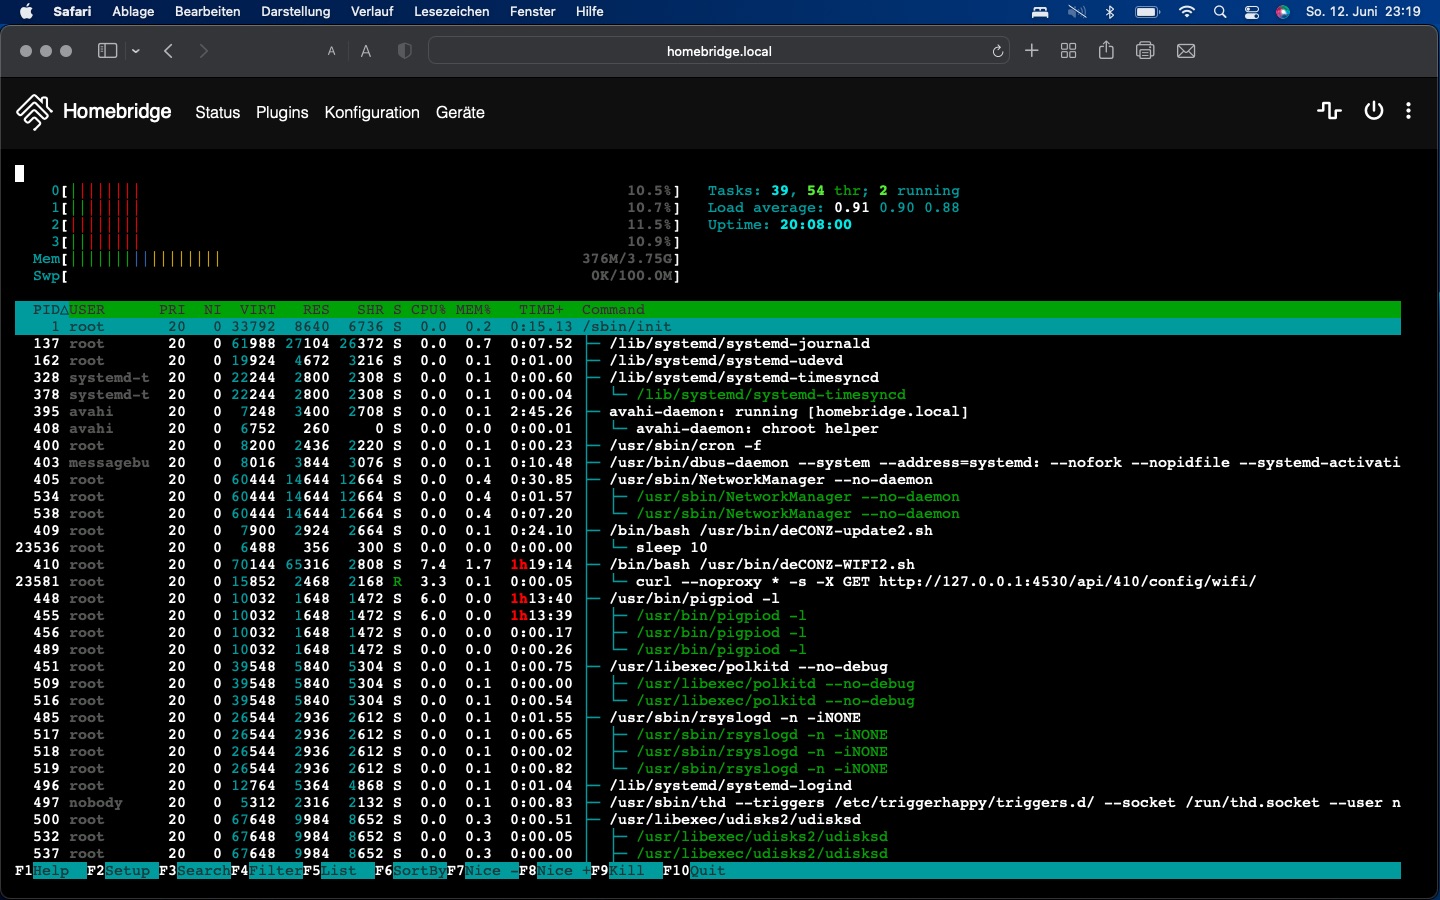Screen dimensions: 1440x900
Task: Open a new tab with plus icon
Action: 1032,51
